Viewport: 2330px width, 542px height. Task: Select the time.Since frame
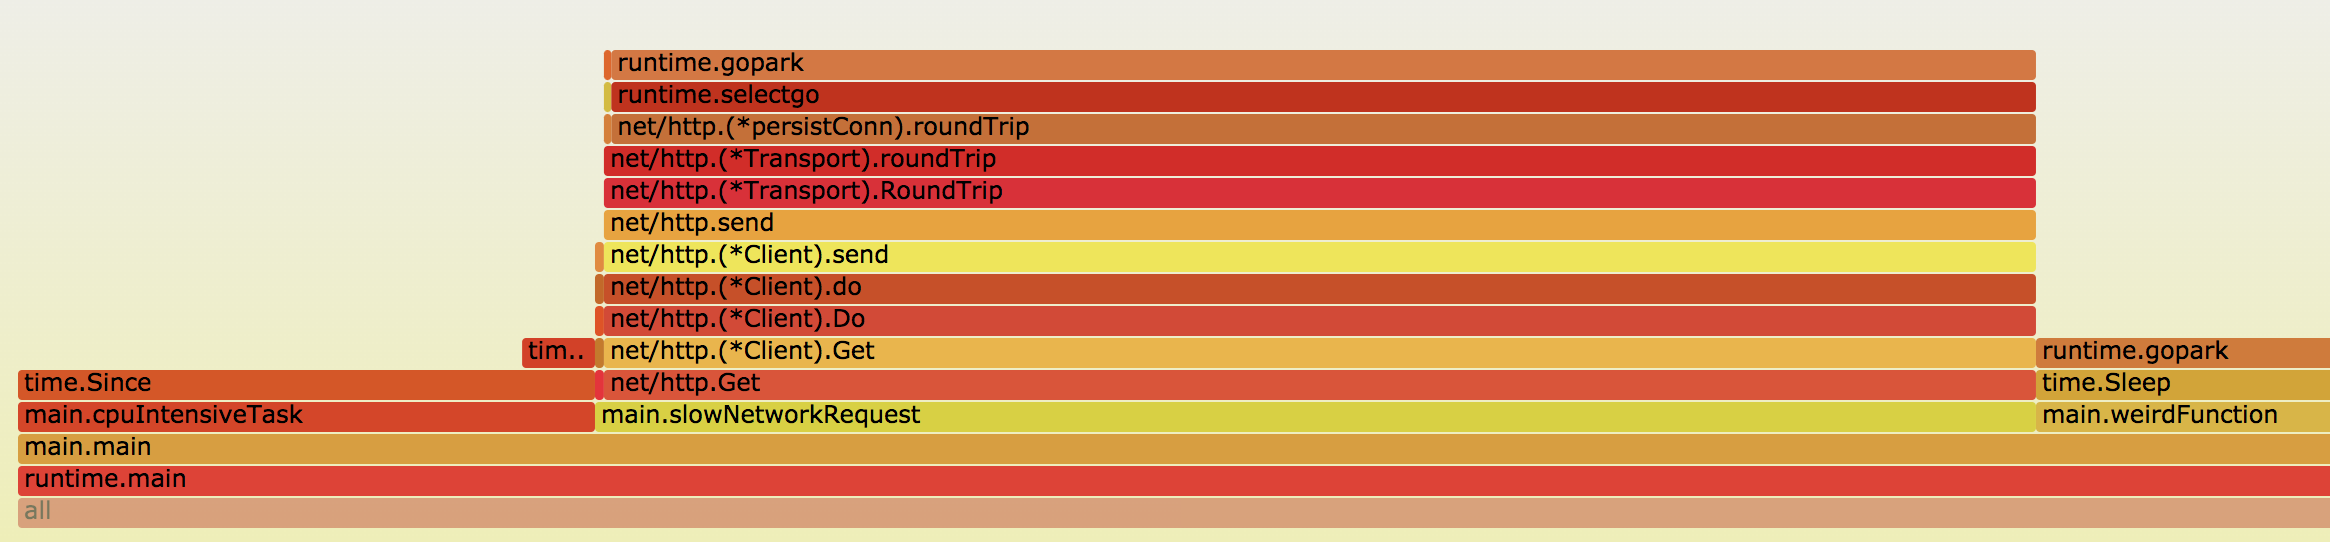(306, 384)
